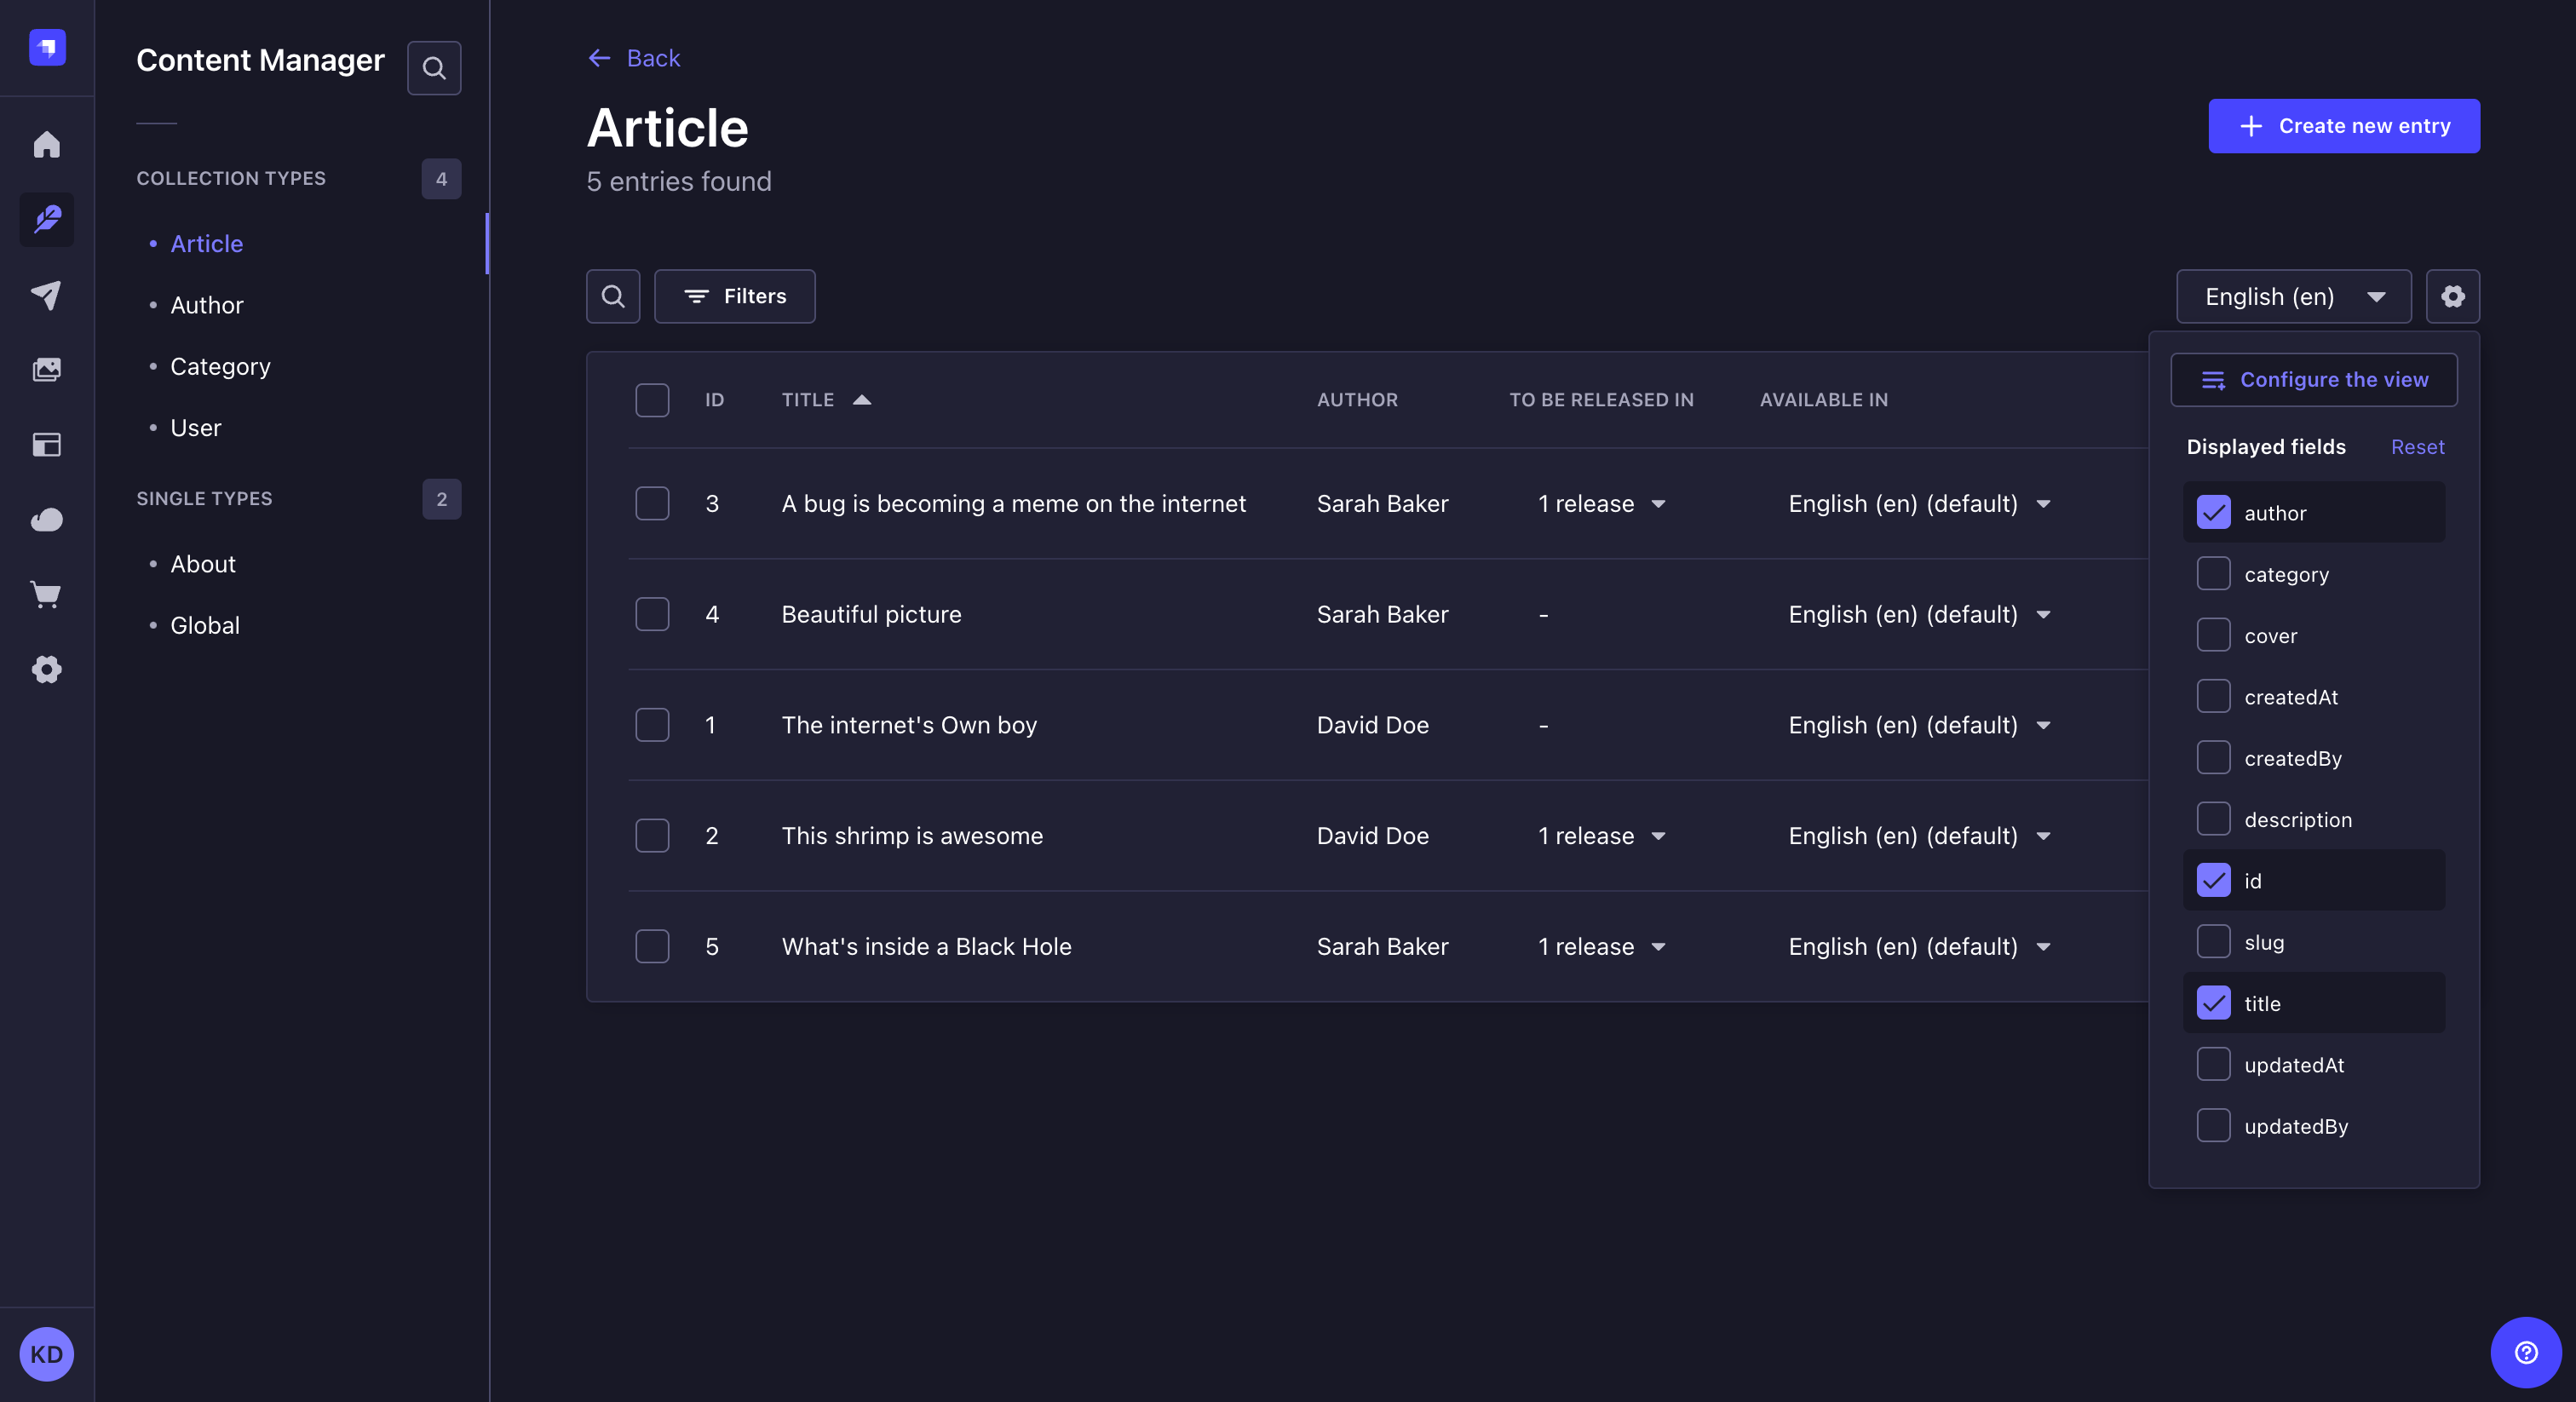Open the Content-Type Builder
The height and width of the screenshot is (1402, 2576).
pos(46,445)
